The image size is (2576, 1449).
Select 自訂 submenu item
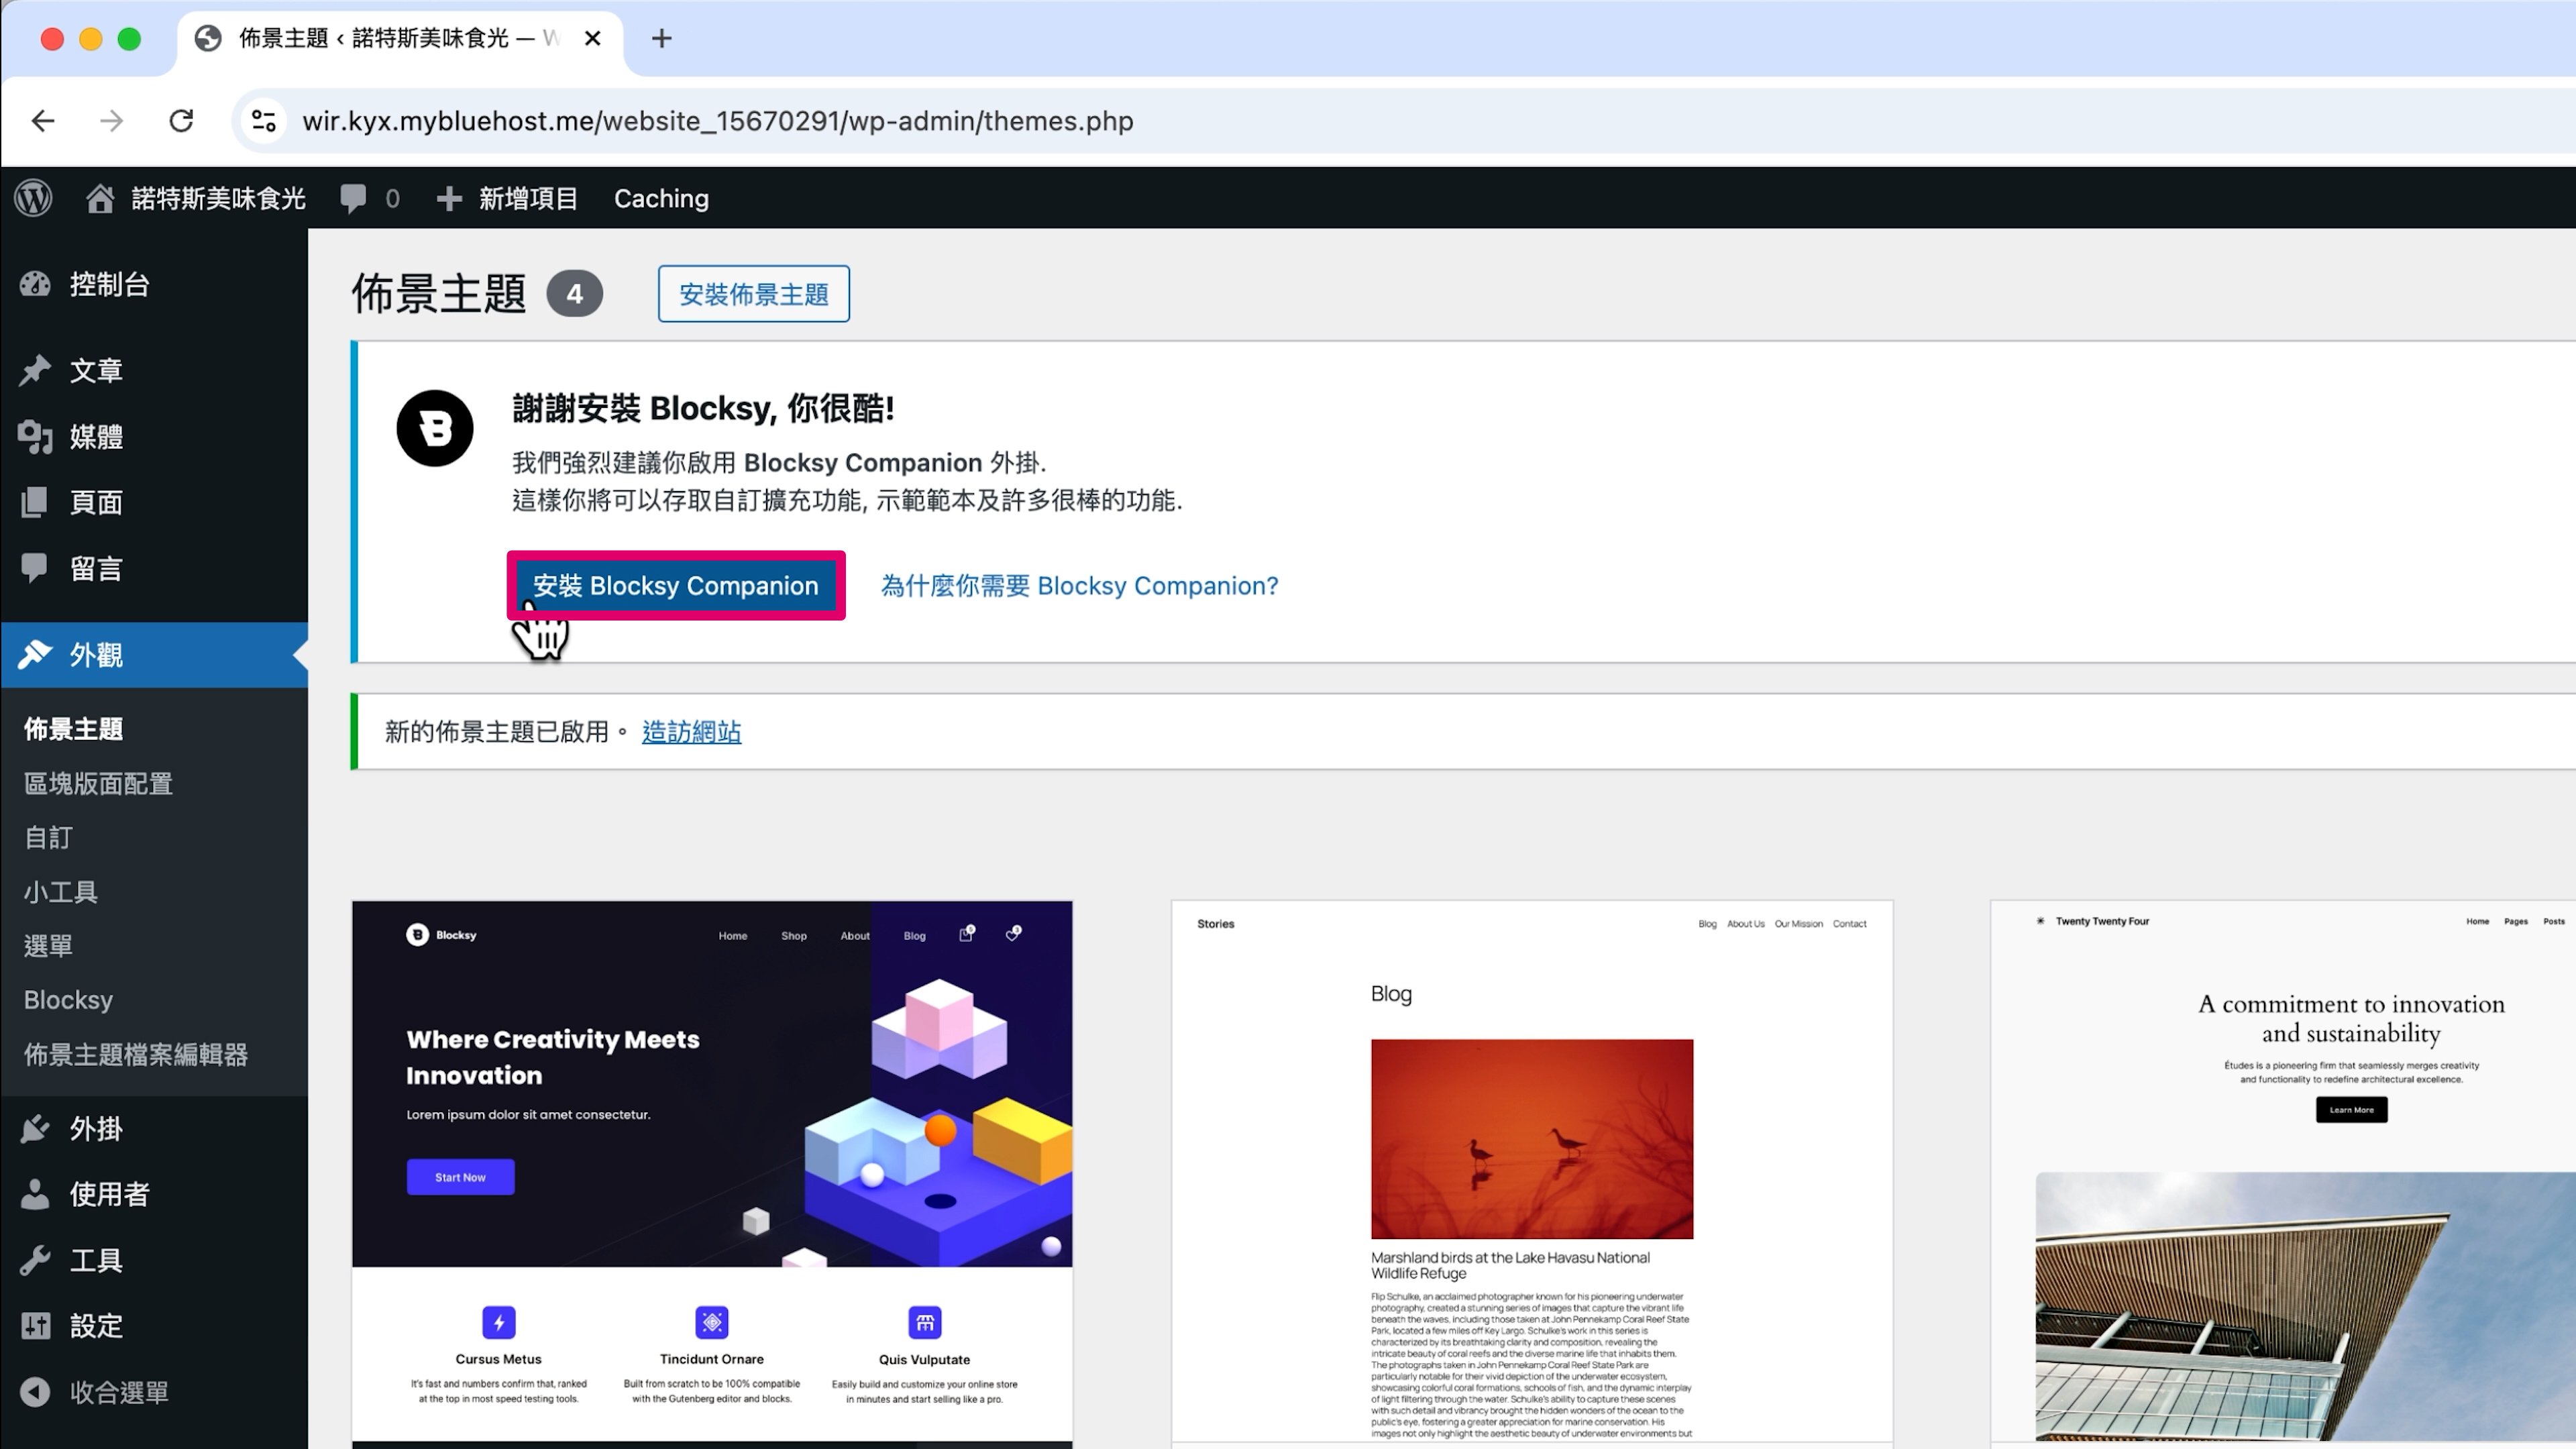49,837
